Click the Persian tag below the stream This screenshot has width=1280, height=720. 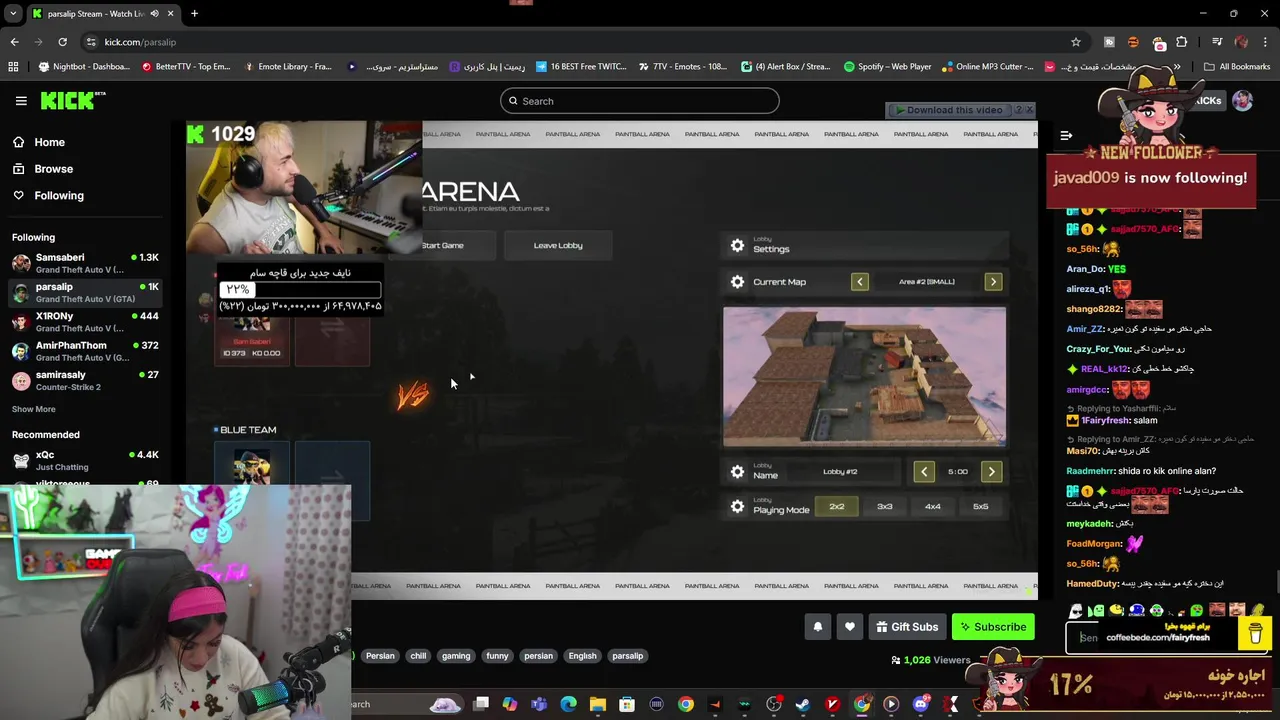tap(380, 656)
